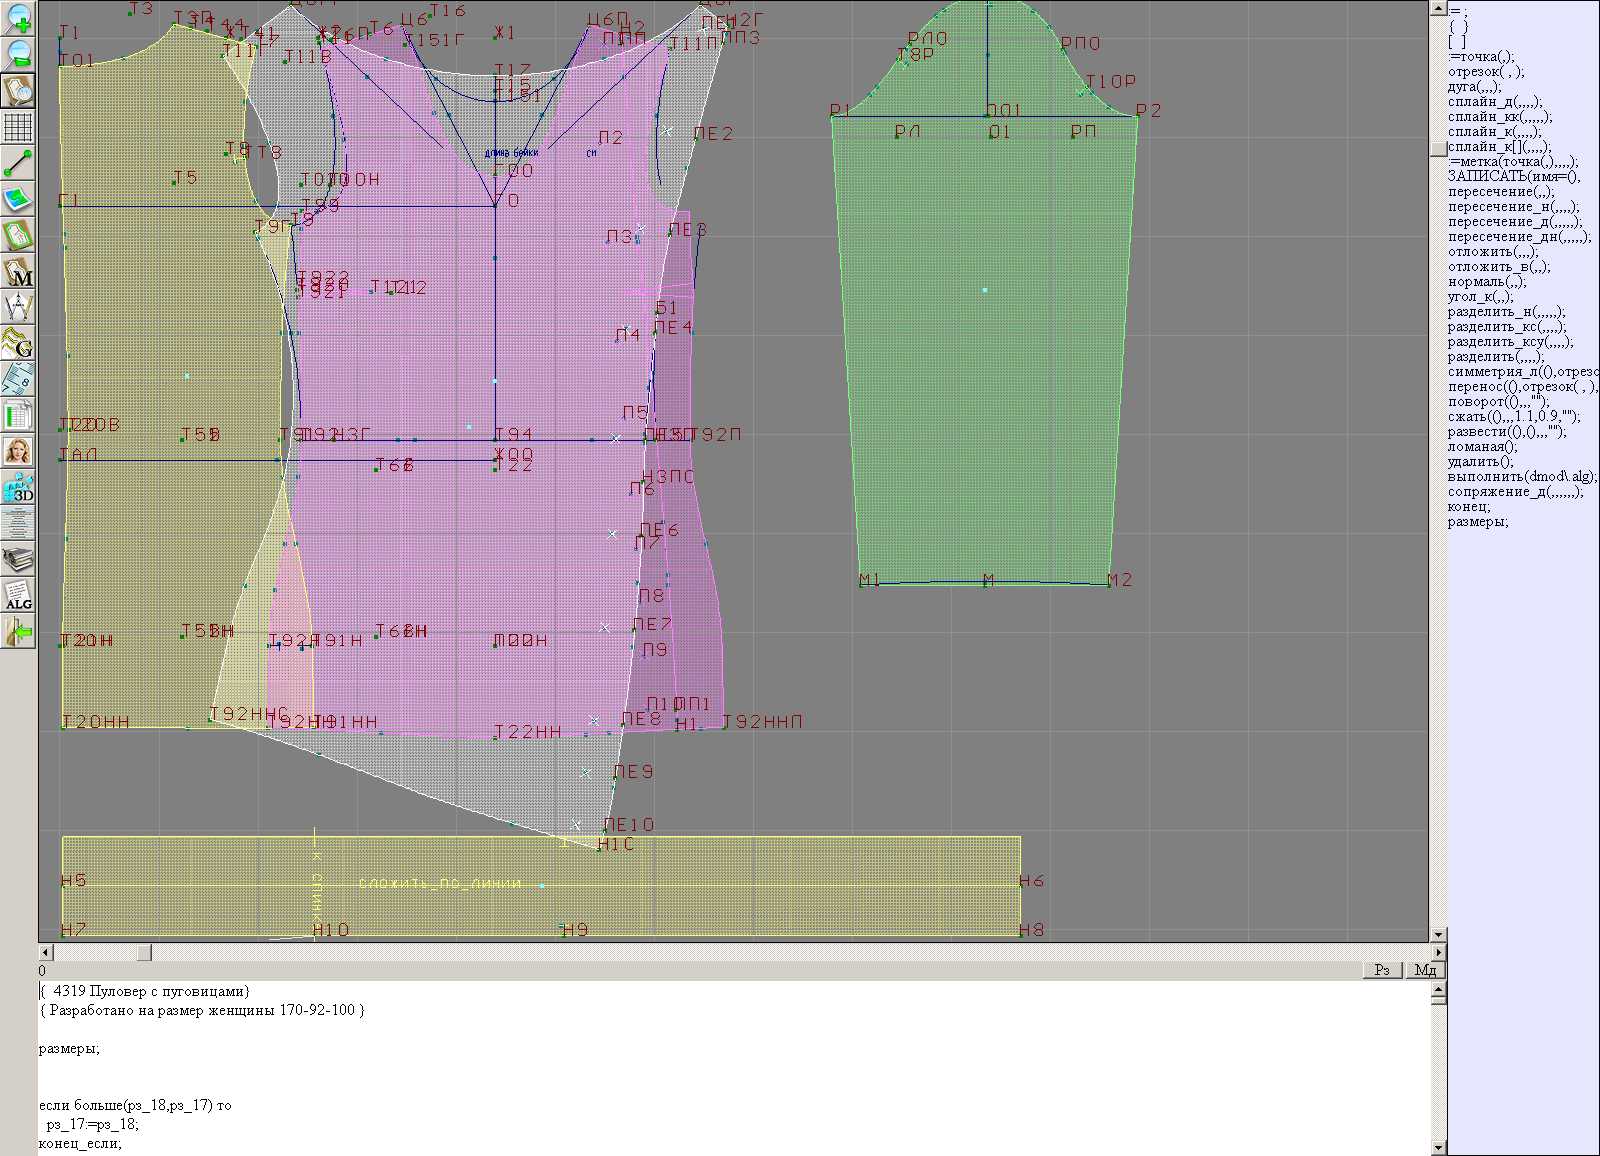This screenshot has width=1600, height=1156.
Task: Select 'пересечение(,,);' in the command list
Action: point(1501,191)
